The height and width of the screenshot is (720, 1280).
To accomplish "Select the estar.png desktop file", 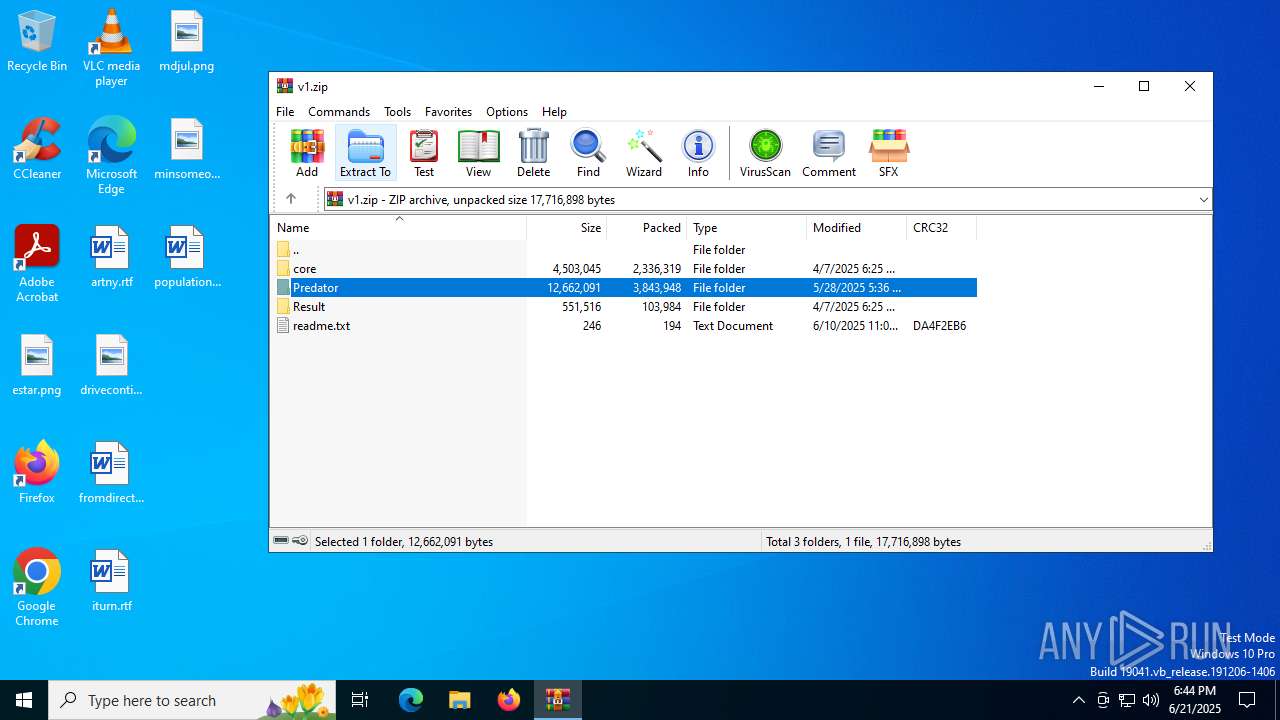I will (37, 365).
